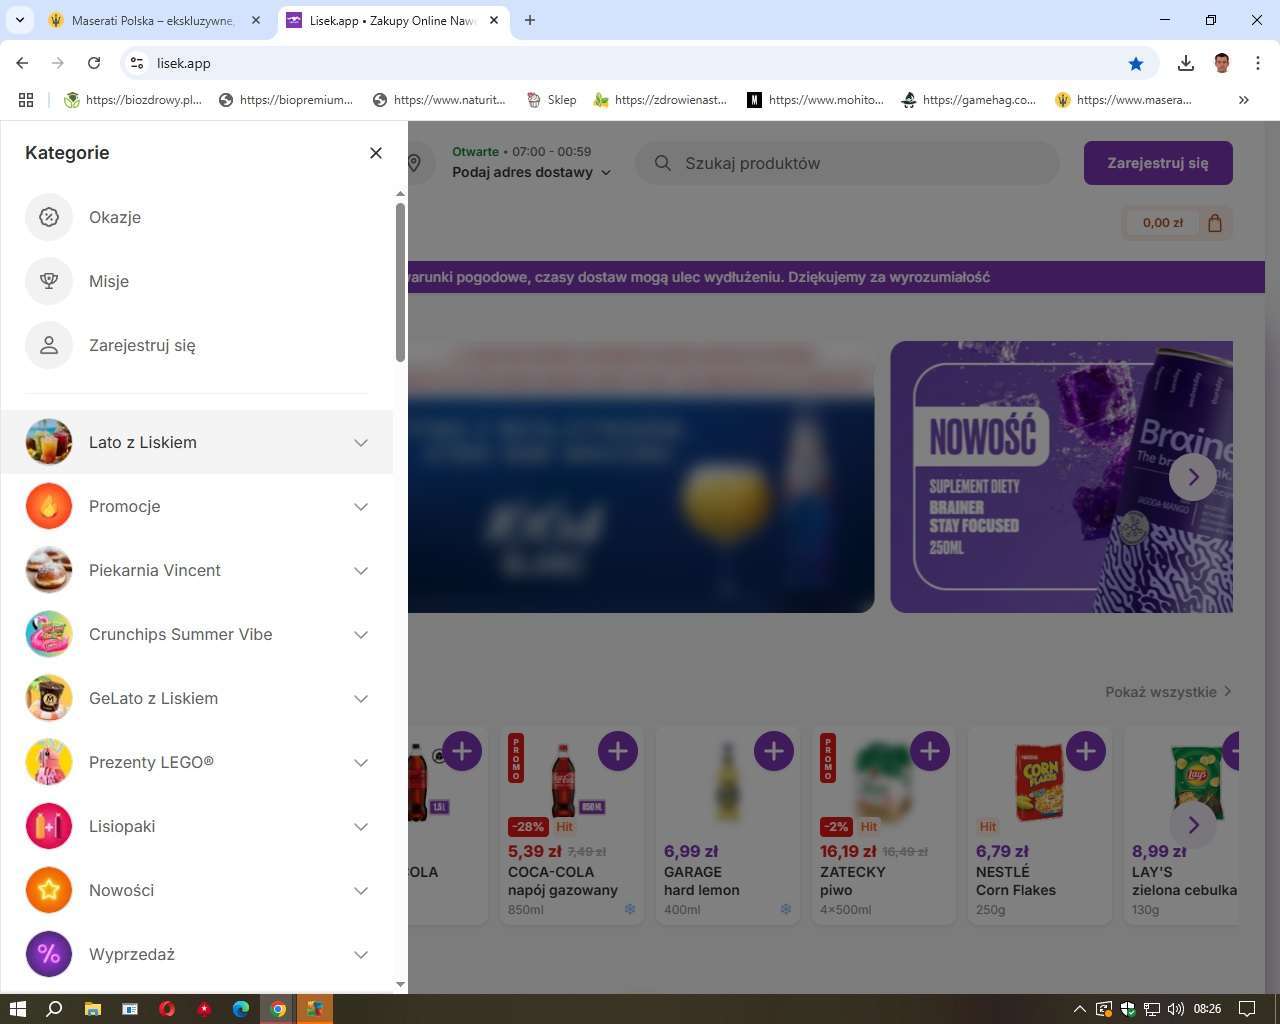Open the shopping cart showing 0,00 zł
The height and width of the screenshot is (1024, 1280).
[x=1177, y=223]
